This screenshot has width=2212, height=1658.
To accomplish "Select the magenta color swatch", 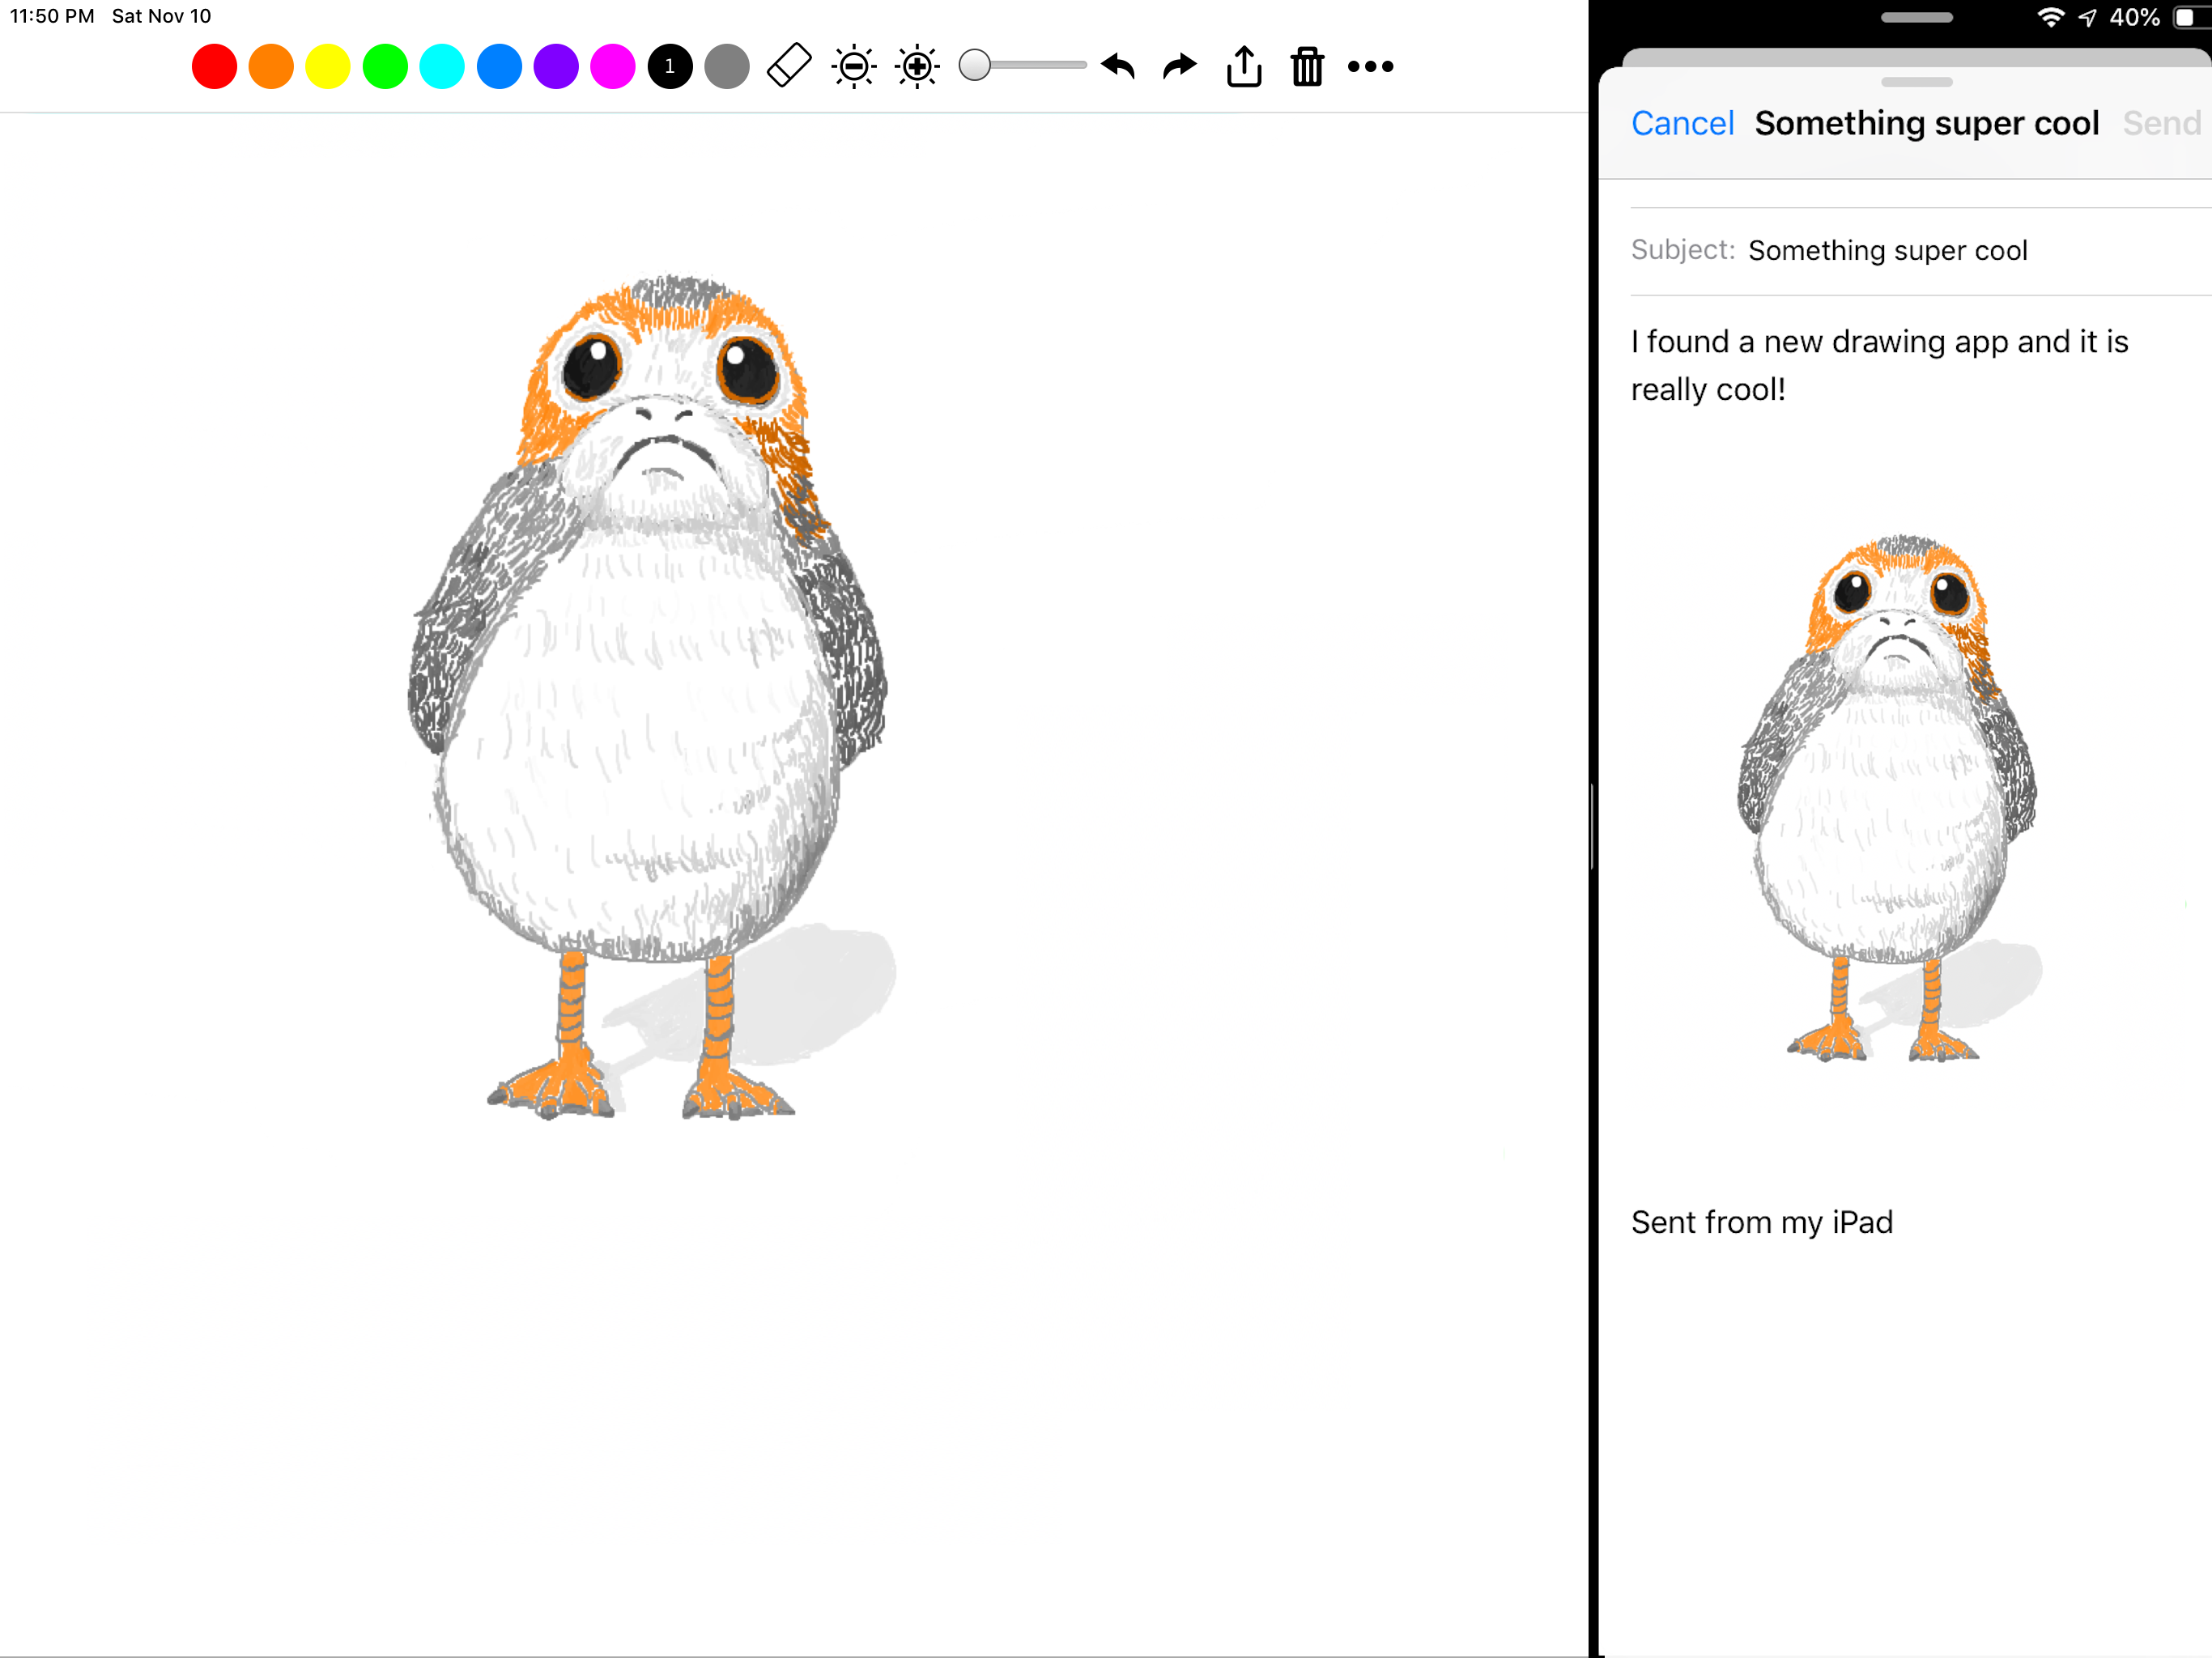I will [x=613, y=67].
